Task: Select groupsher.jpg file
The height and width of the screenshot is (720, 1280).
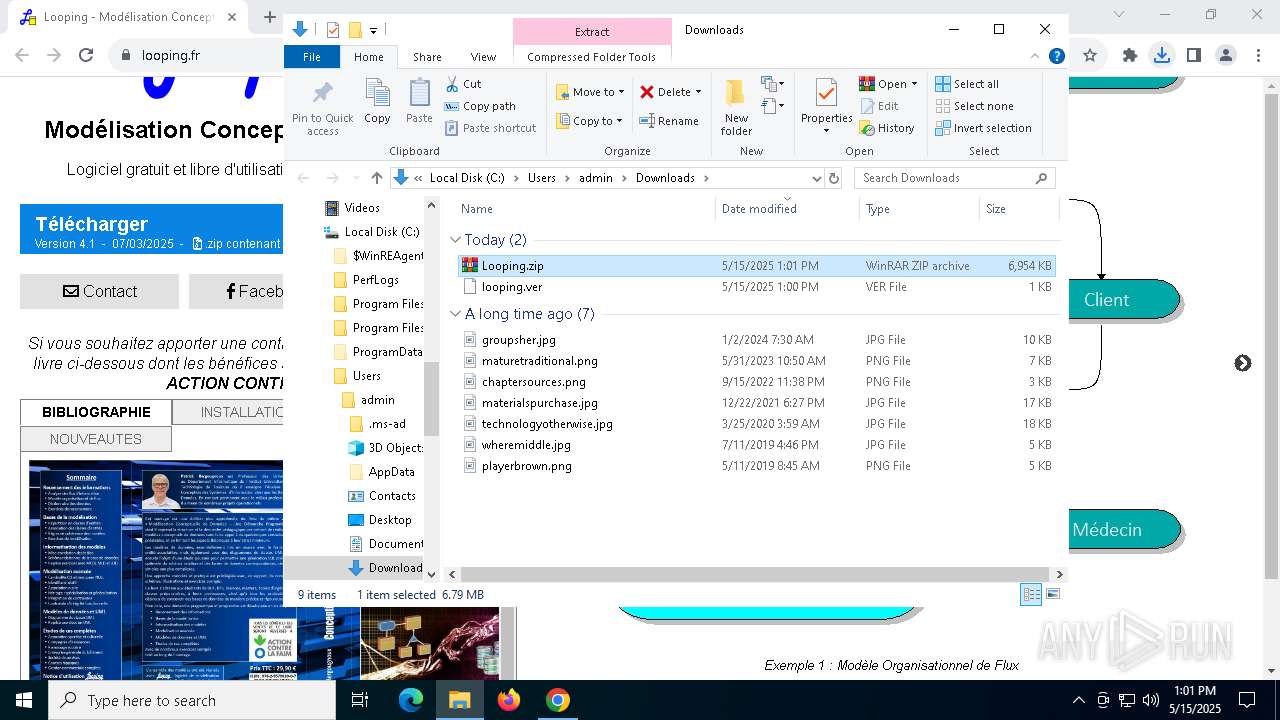Action: 756,340
